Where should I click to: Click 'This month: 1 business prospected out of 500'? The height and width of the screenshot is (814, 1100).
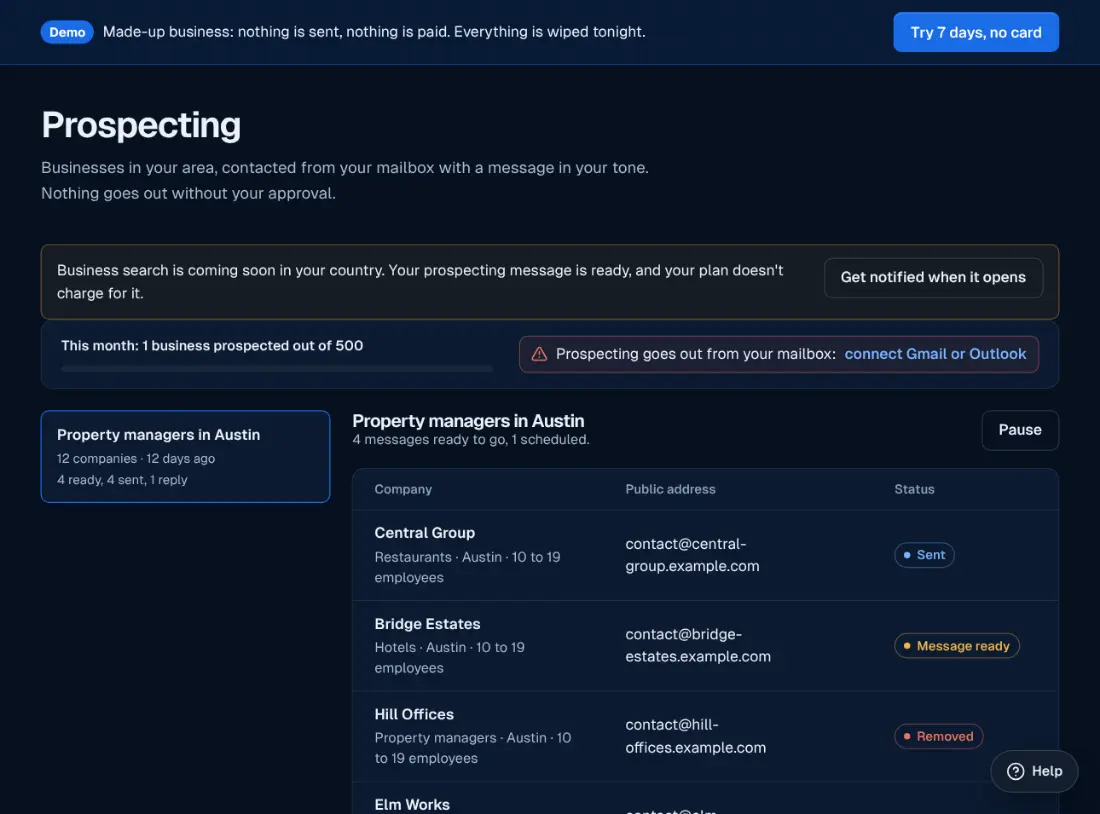tap(212, 345)
